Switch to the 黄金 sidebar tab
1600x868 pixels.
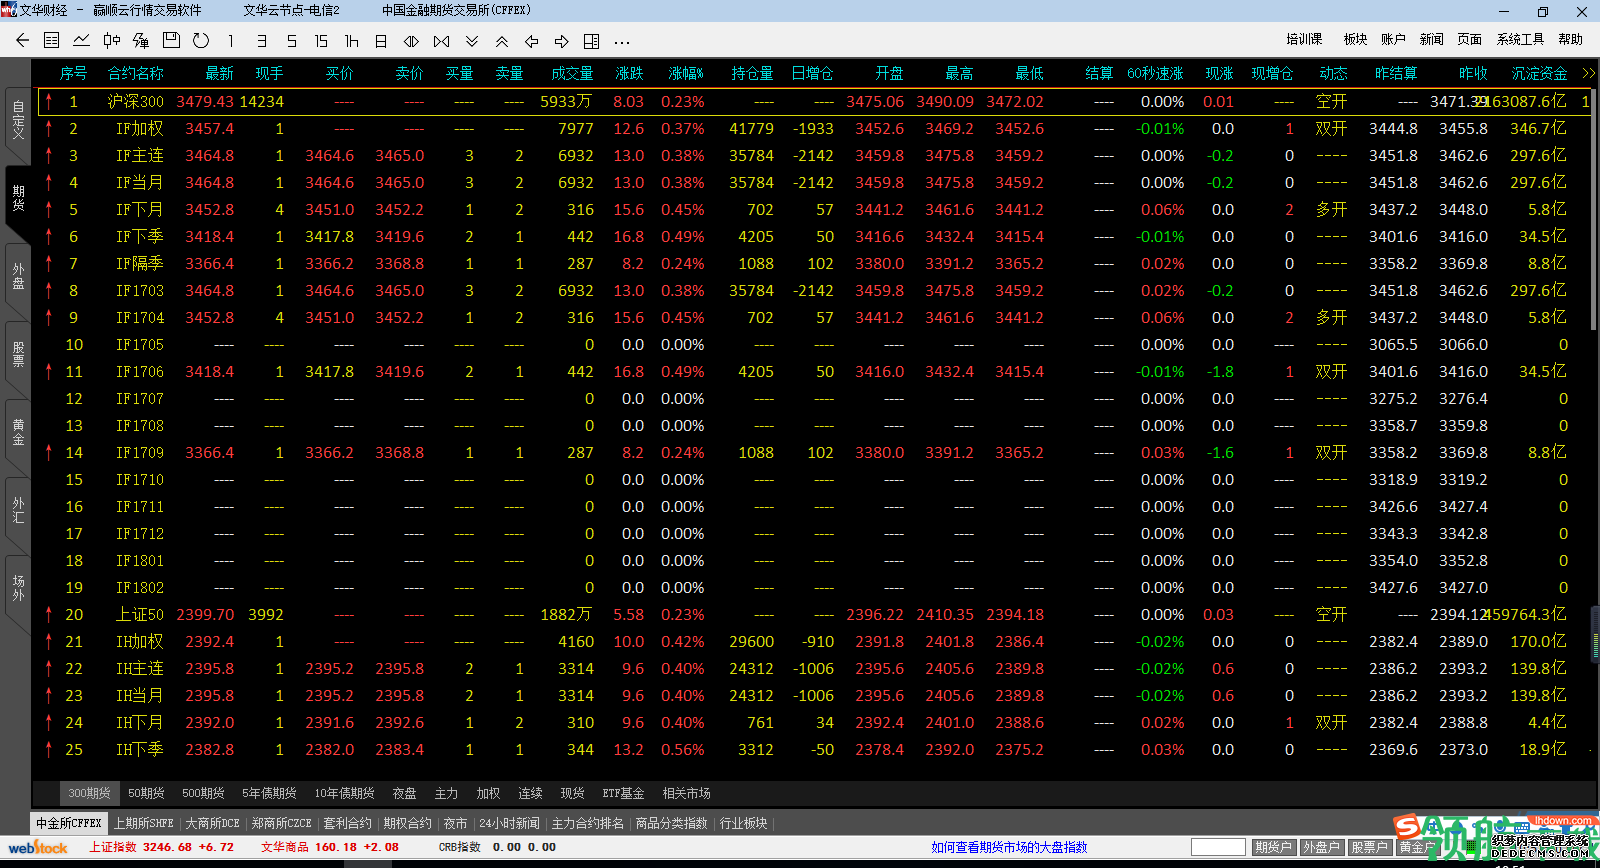click(17, 432)
